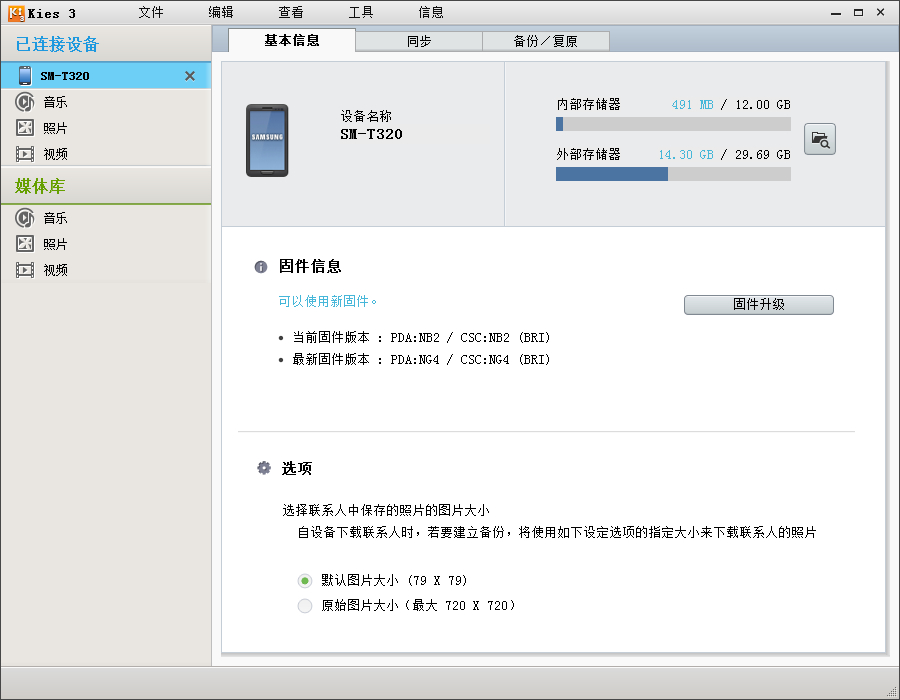Click the Samsung tablet device image

[x=267, y=141]
